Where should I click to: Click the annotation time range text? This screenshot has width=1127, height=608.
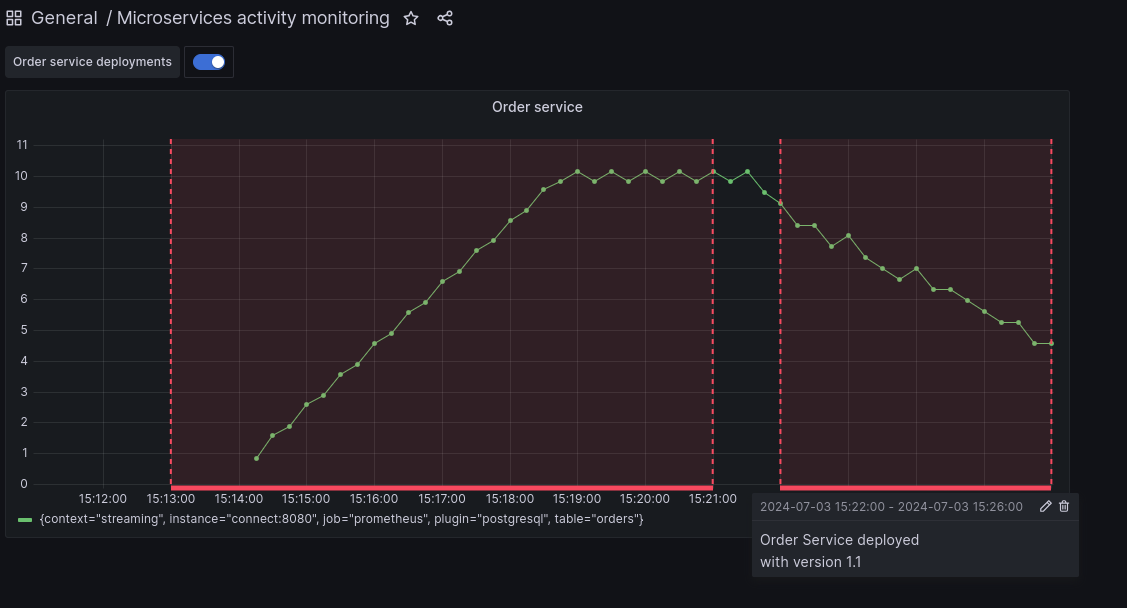[890, 506]
